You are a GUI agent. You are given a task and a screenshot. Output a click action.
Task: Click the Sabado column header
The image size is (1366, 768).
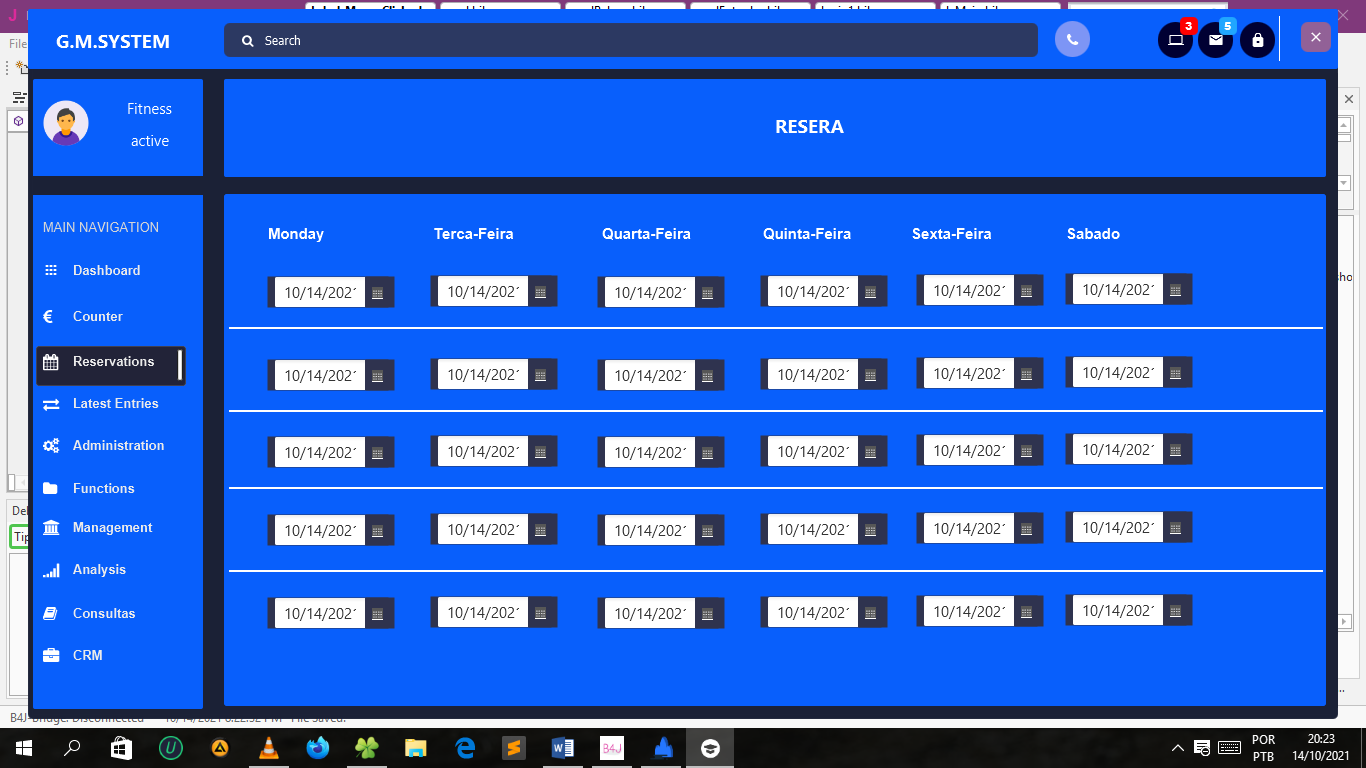[1093, 234]
